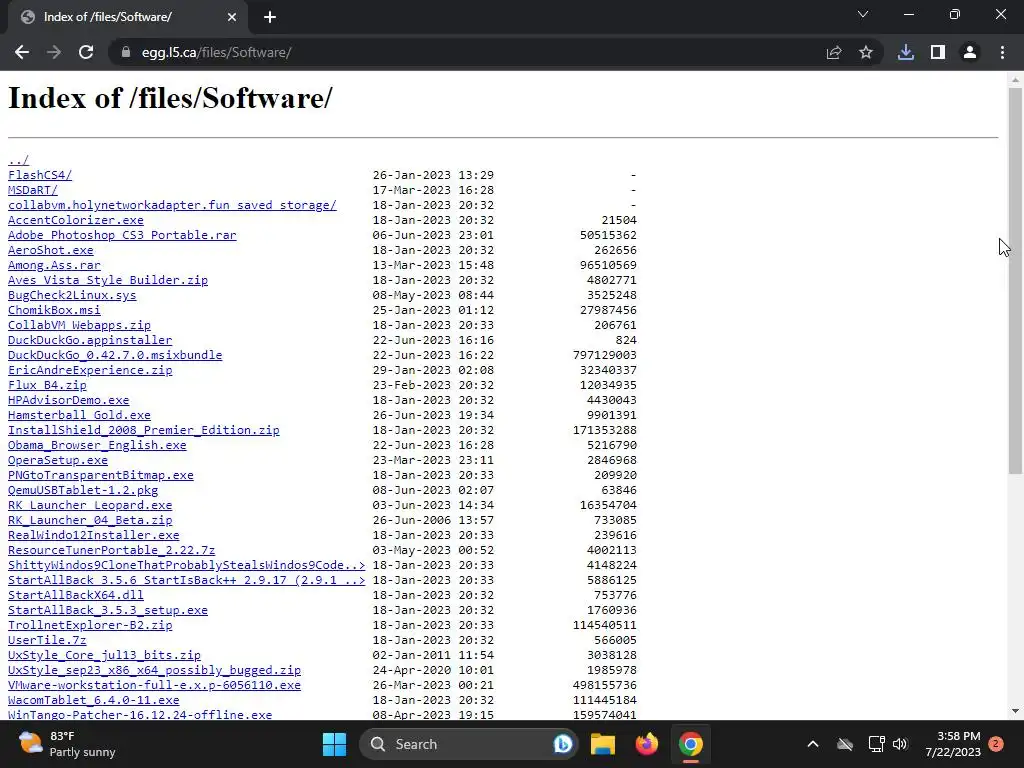Click QemuUSBTablet-1.2.pkg link
The image size is (1024, 768).
[x=83, y=490]
